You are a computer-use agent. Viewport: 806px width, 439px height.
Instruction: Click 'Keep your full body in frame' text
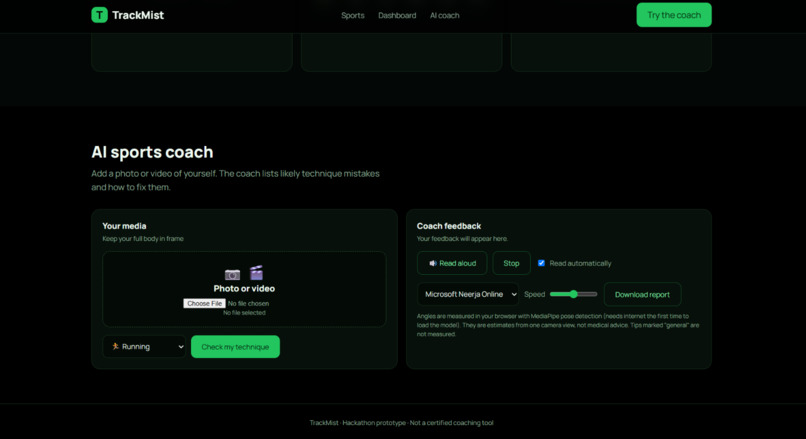coord(143,239)
